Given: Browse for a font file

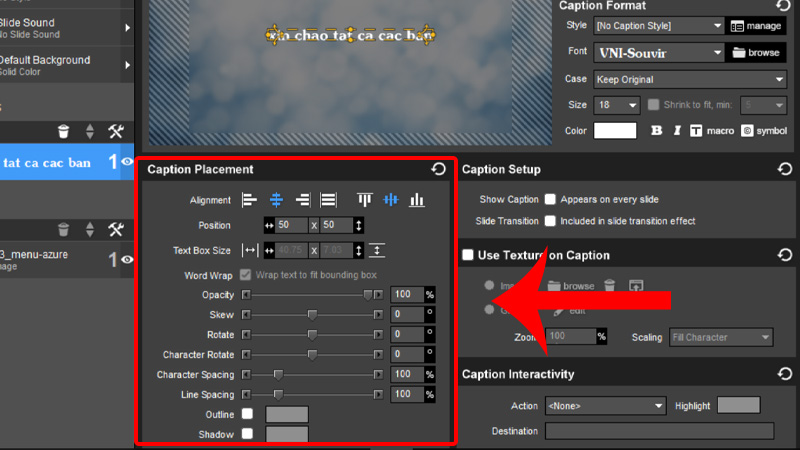Looking at the screenshot, I should 756,53.
